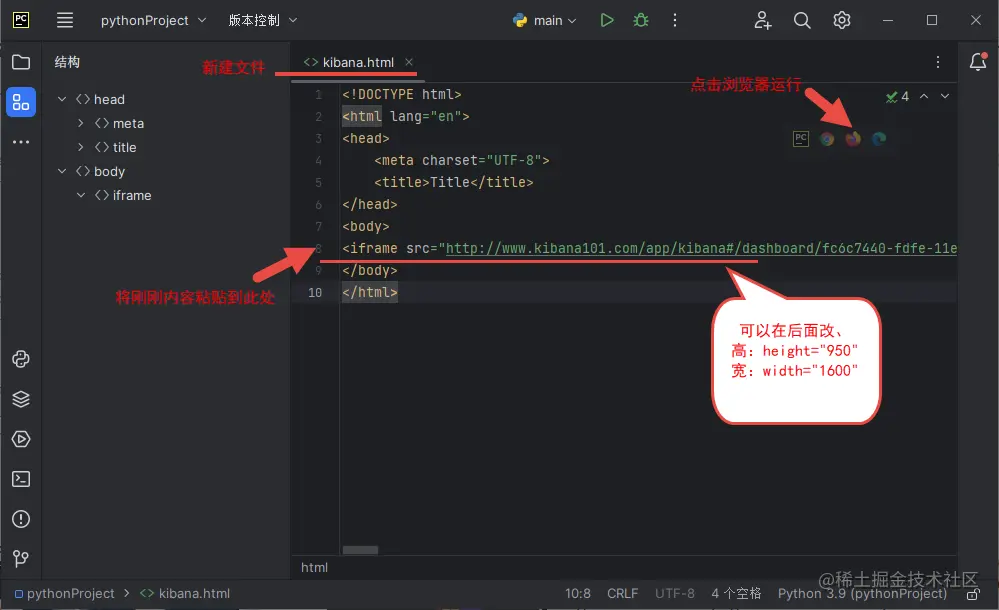Collapse the iframe node in structure tree
Viewport: 999px width, 610px height.
tap(80, 195)
